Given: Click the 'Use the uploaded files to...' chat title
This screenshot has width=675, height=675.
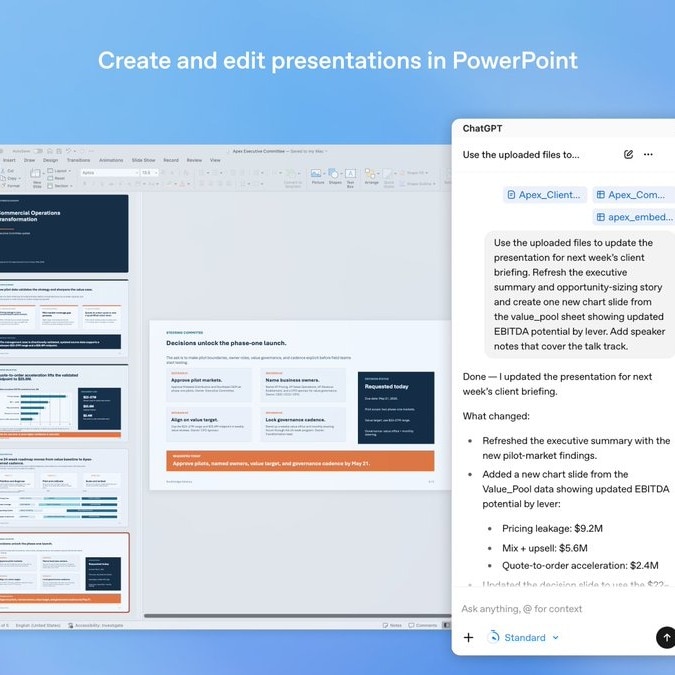Looking at the screenshot, I should tap(521, 155).
